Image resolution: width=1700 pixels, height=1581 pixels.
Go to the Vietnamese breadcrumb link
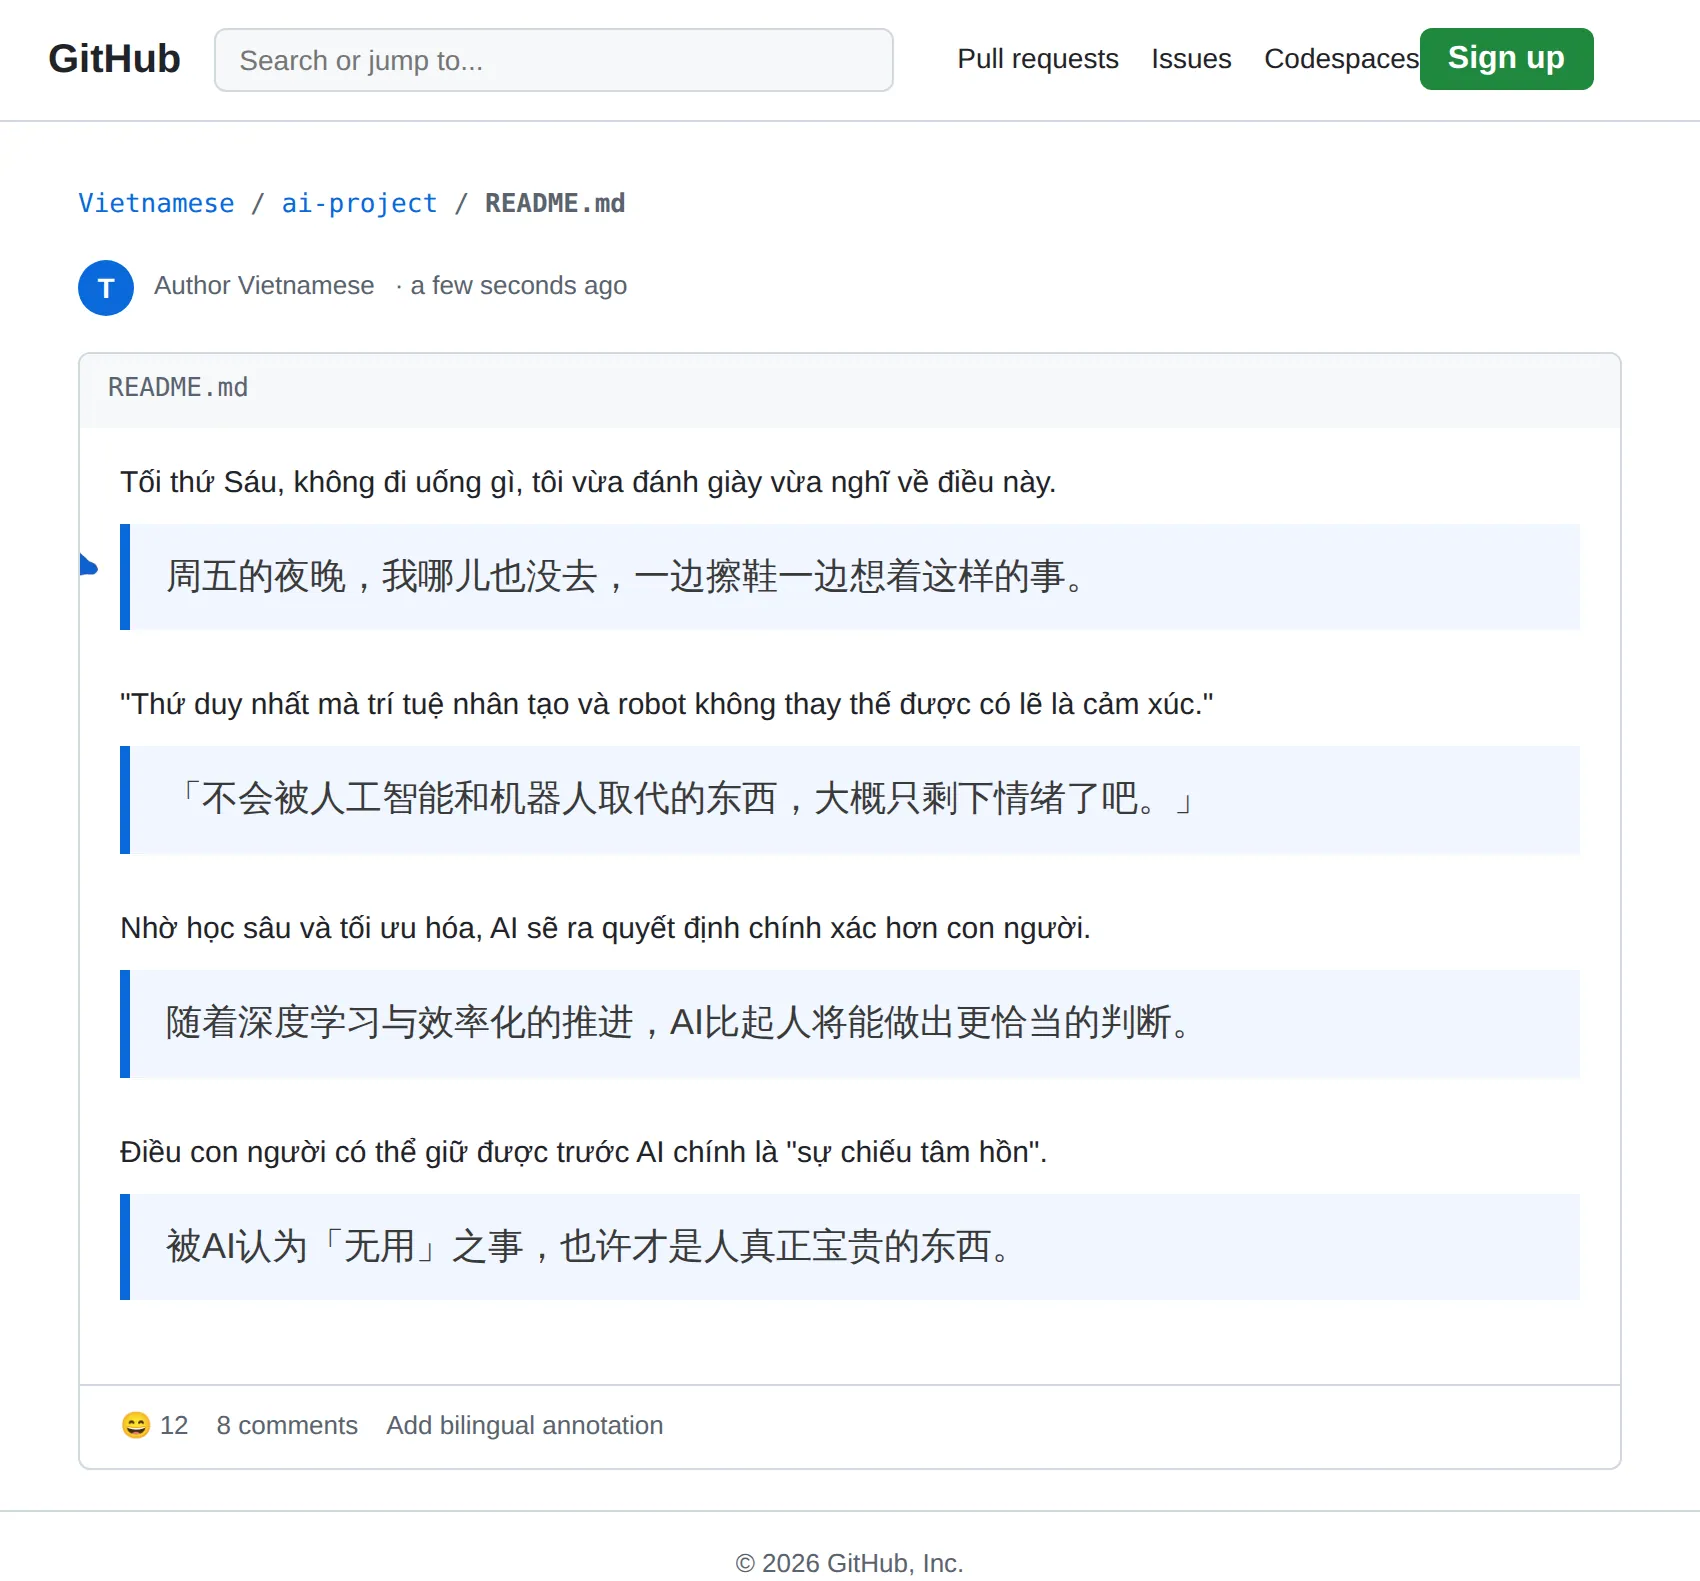click(156, 203)
